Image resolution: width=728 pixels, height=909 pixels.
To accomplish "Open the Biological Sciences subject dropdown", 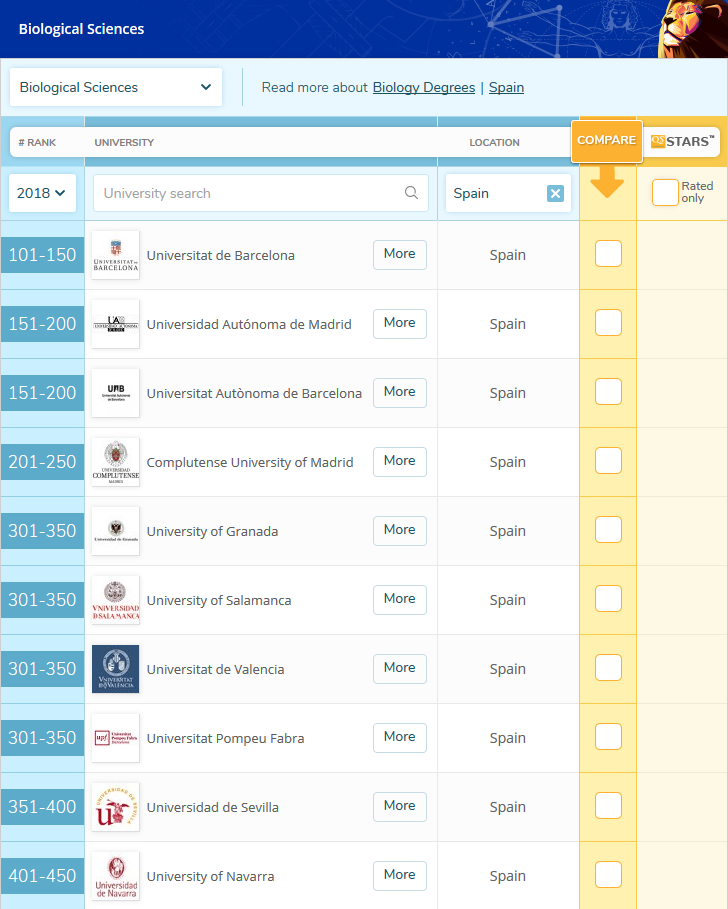I will pyautogui.click(x=116, y=87).
